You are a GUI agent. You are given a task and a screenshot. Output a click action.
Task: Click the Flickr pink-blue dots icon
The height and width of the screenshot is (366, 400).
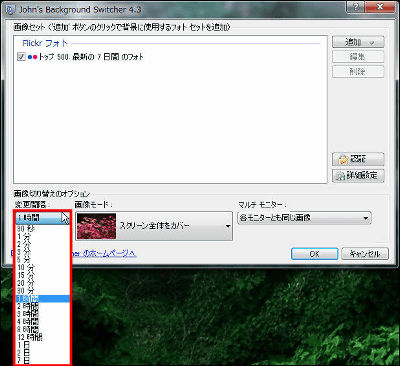pyautogui.click(x=32, y=57)
